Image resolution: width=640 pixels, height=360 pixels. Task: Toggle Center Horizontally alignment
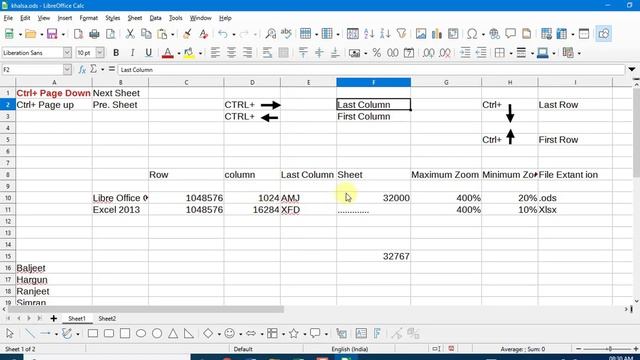point(231,53)
